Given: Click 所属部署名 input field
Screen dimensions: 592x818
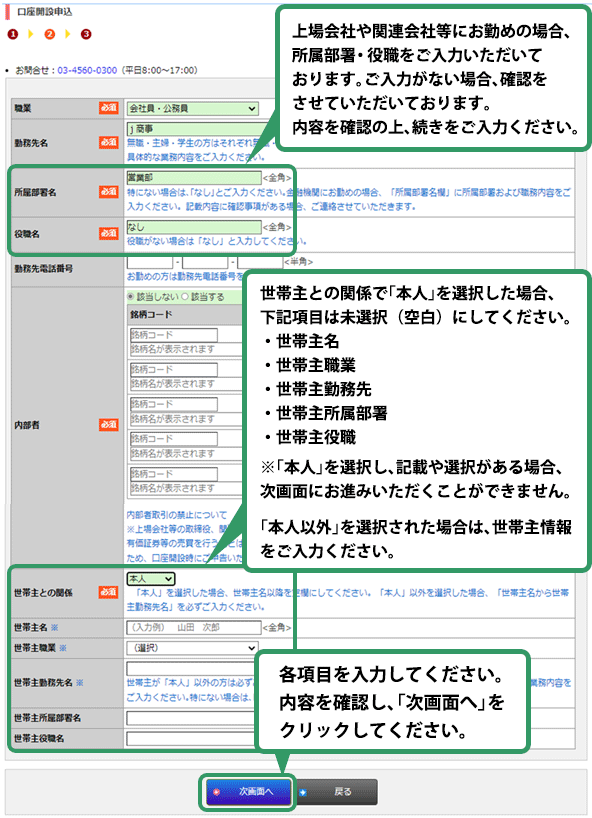Looking at the screenshot, I should [194, 177].
